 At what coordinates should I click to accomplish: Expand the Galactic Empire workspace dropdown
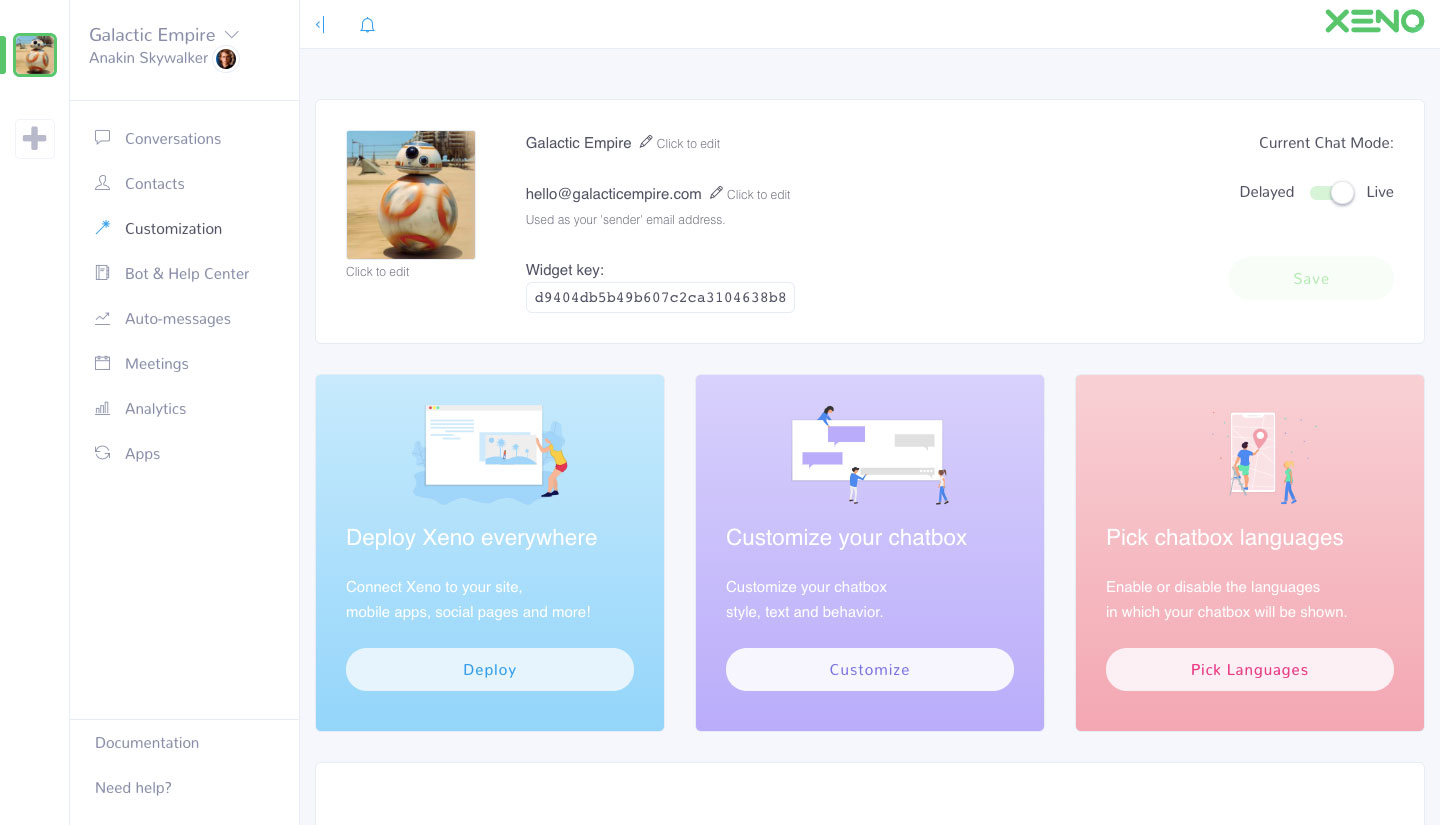(232, 35)
